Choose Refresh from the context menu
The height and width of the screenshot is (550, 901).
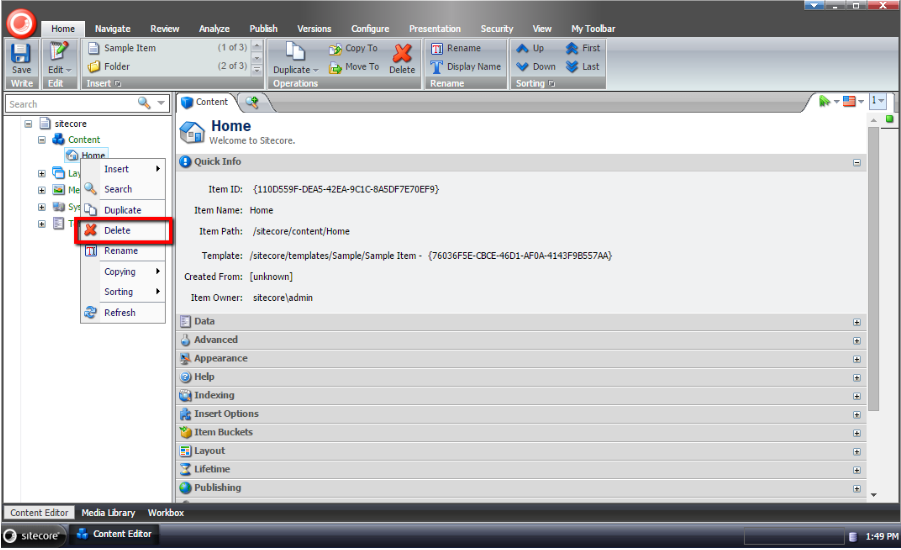point(123,313)
